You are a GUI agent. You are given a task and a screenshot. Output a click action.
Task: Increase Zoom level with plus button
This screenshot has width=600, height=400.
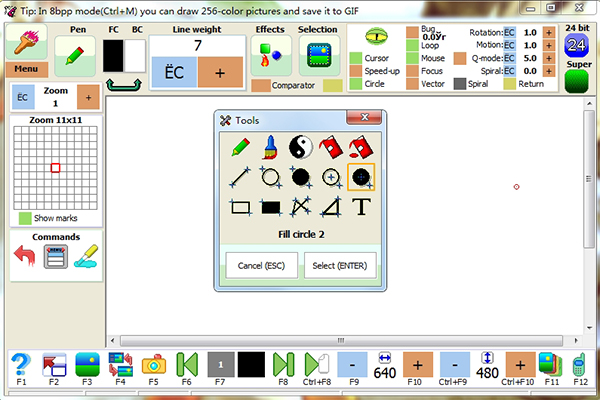click(x=87, y=97)
